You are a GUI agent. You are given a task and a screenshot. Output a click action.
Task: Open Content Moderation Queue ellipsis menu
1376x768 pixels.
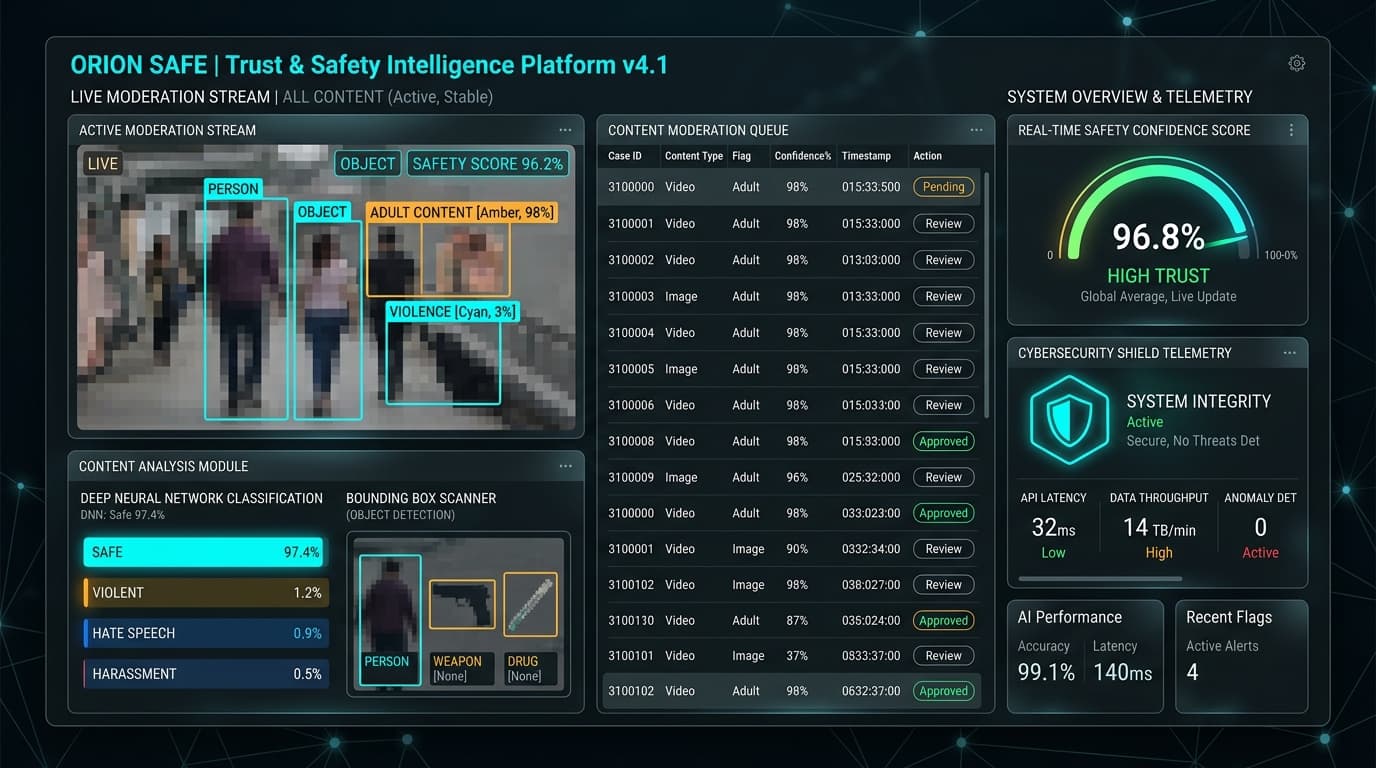[x=976, y=130]
